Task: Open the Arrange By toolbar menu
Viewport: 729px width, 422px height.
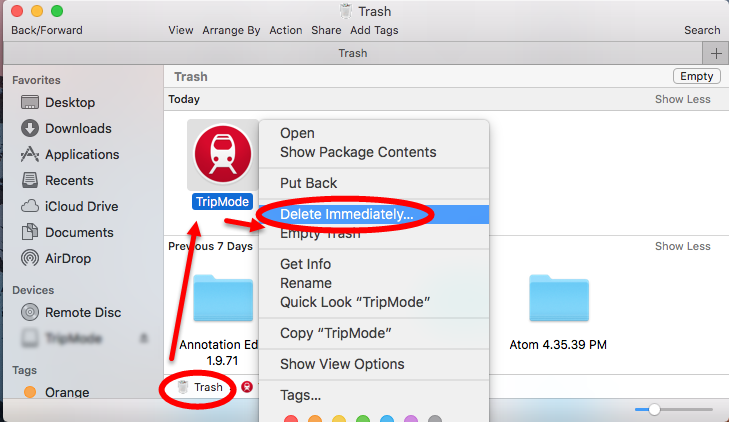Action: click(x=231, y=30)
